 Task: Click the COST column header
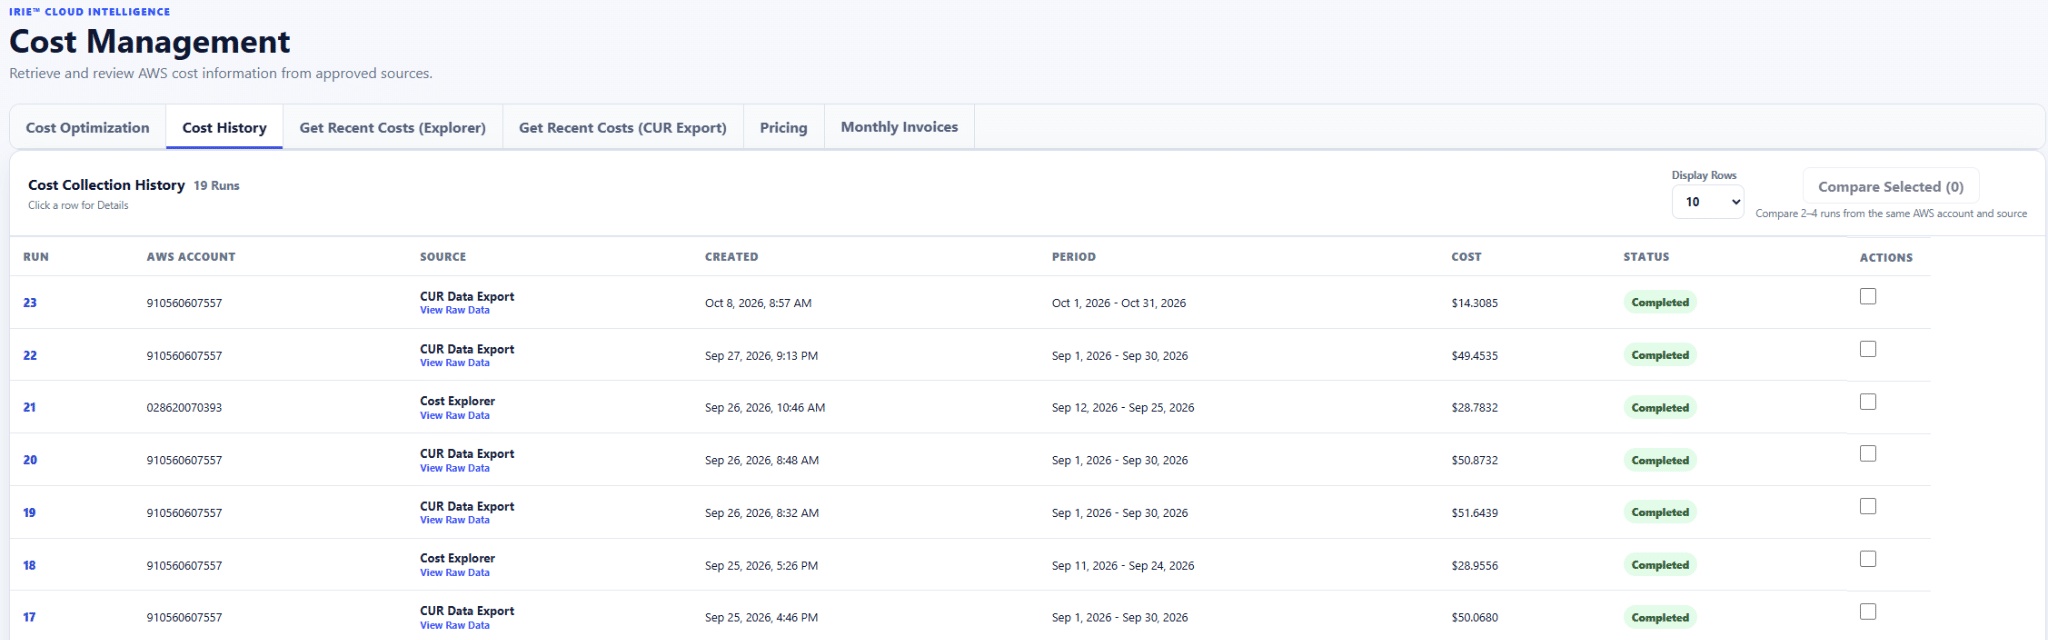(1467, 257)
